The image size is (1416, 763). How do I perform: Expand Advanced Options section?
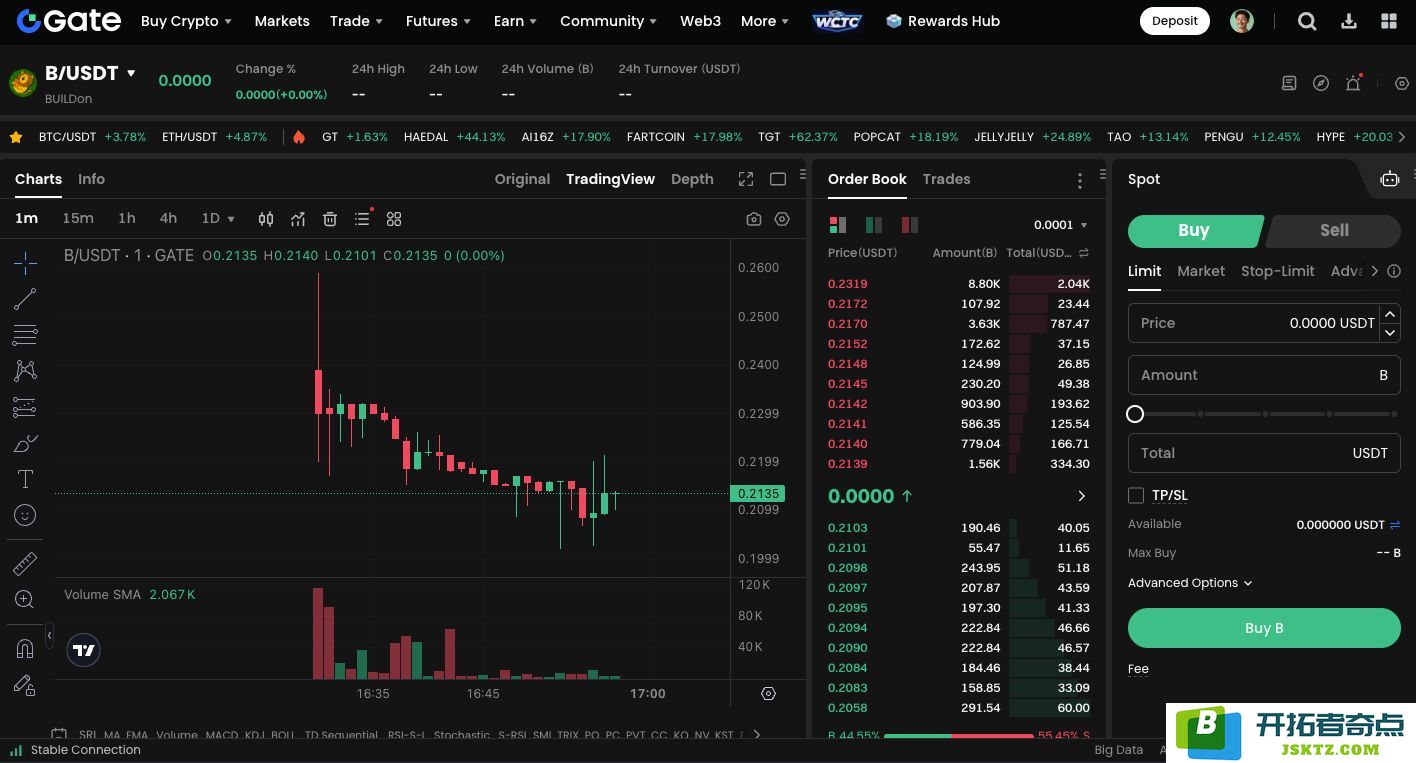tap(1190, 583)
